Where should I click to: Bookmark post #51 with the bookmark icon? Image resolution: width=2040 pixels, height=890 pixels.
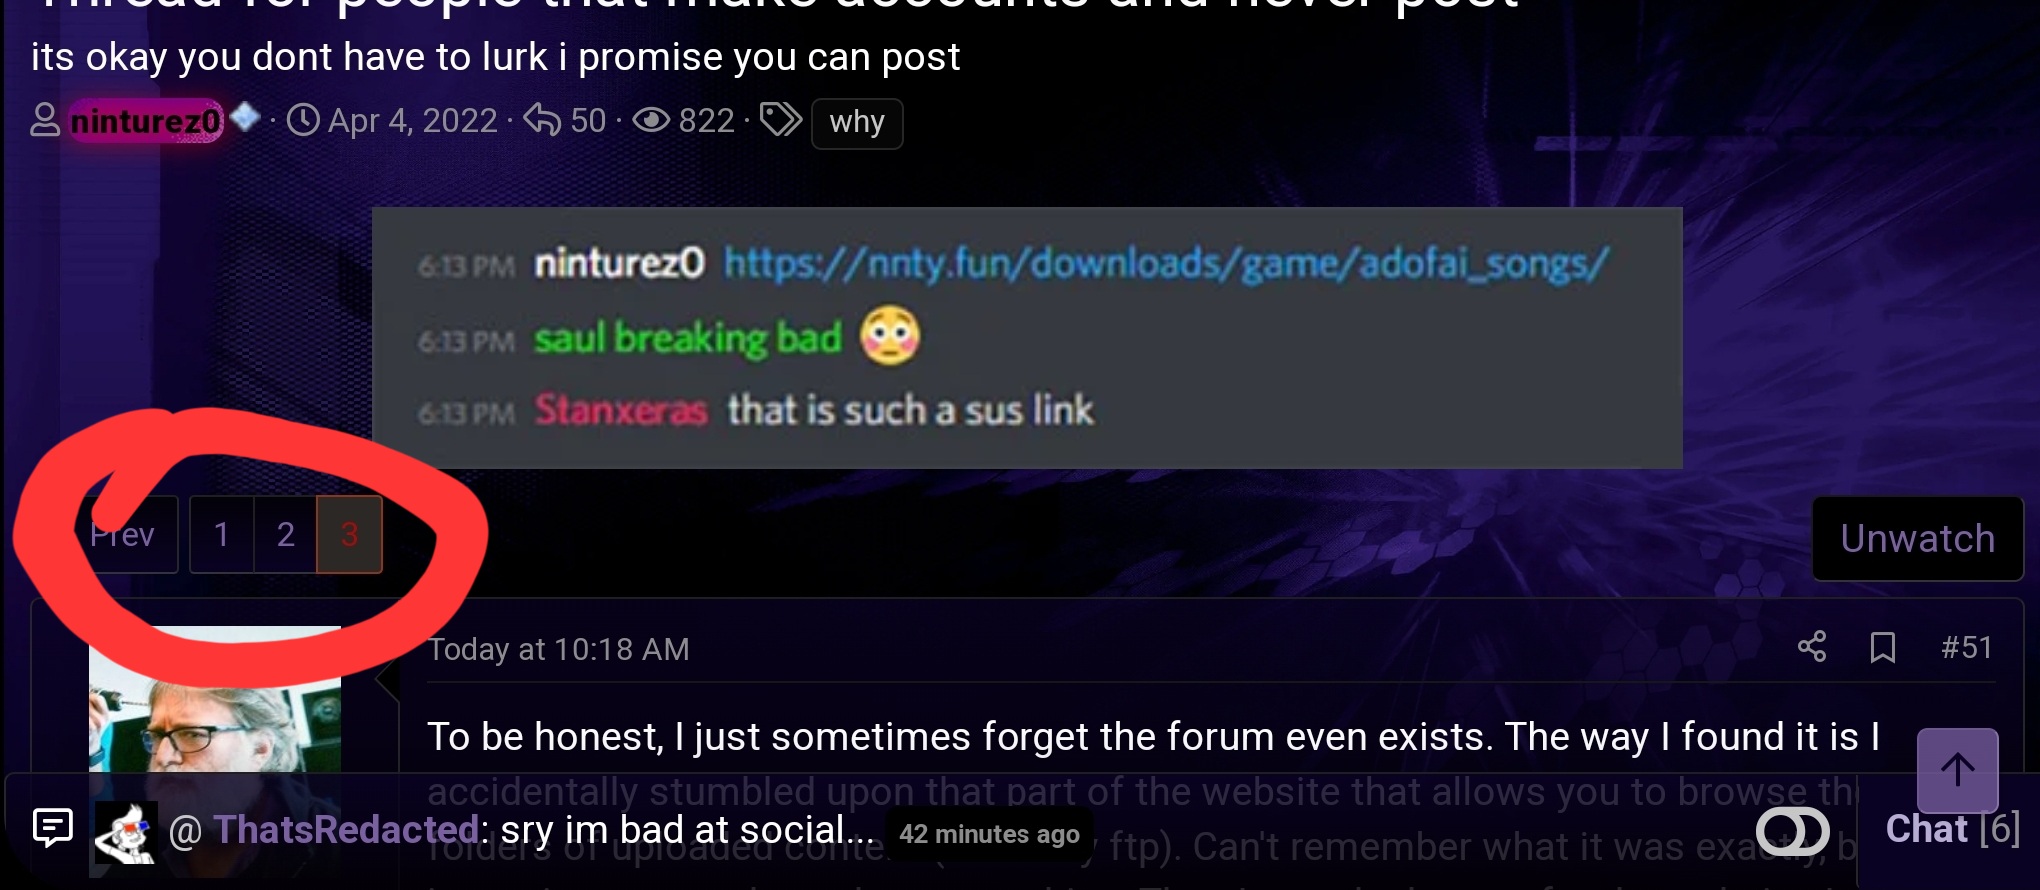tap(1882, 647)
